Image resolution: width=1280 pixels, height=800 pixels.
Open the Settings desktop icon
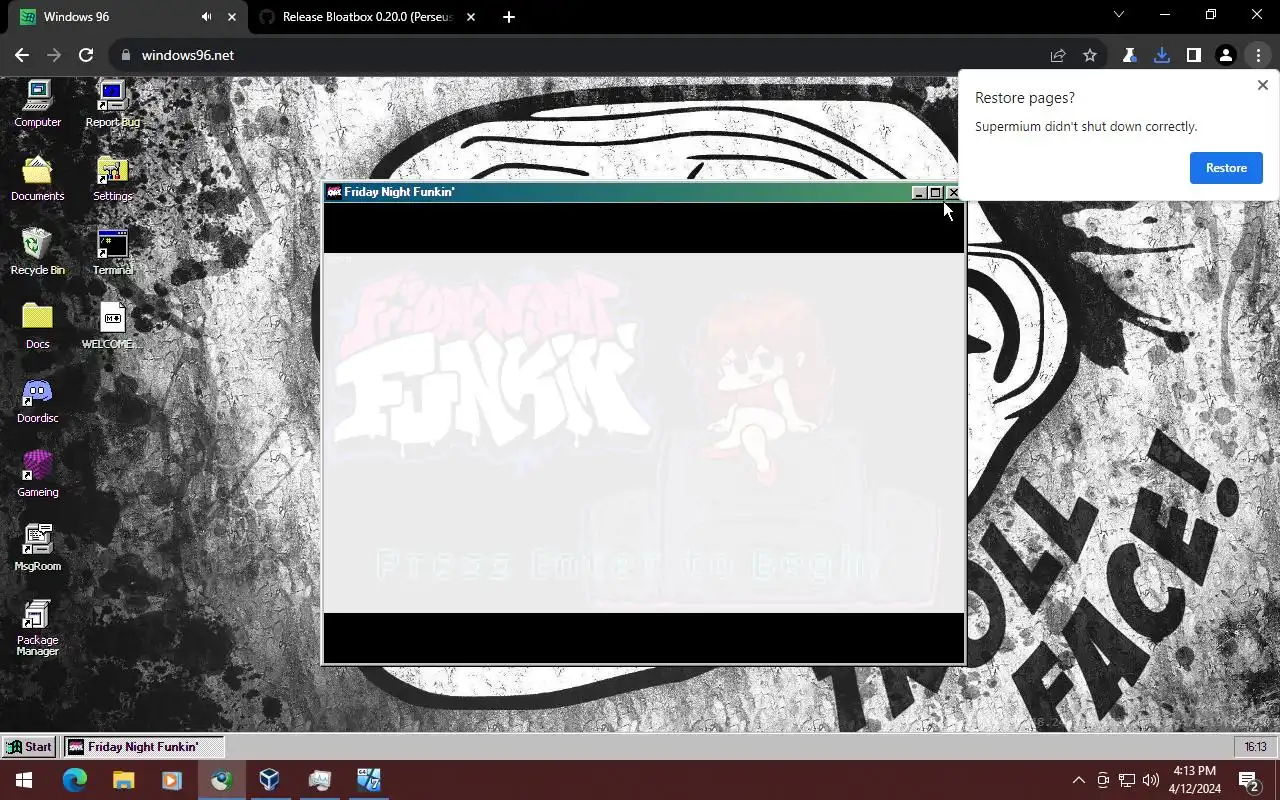point(112,178)
